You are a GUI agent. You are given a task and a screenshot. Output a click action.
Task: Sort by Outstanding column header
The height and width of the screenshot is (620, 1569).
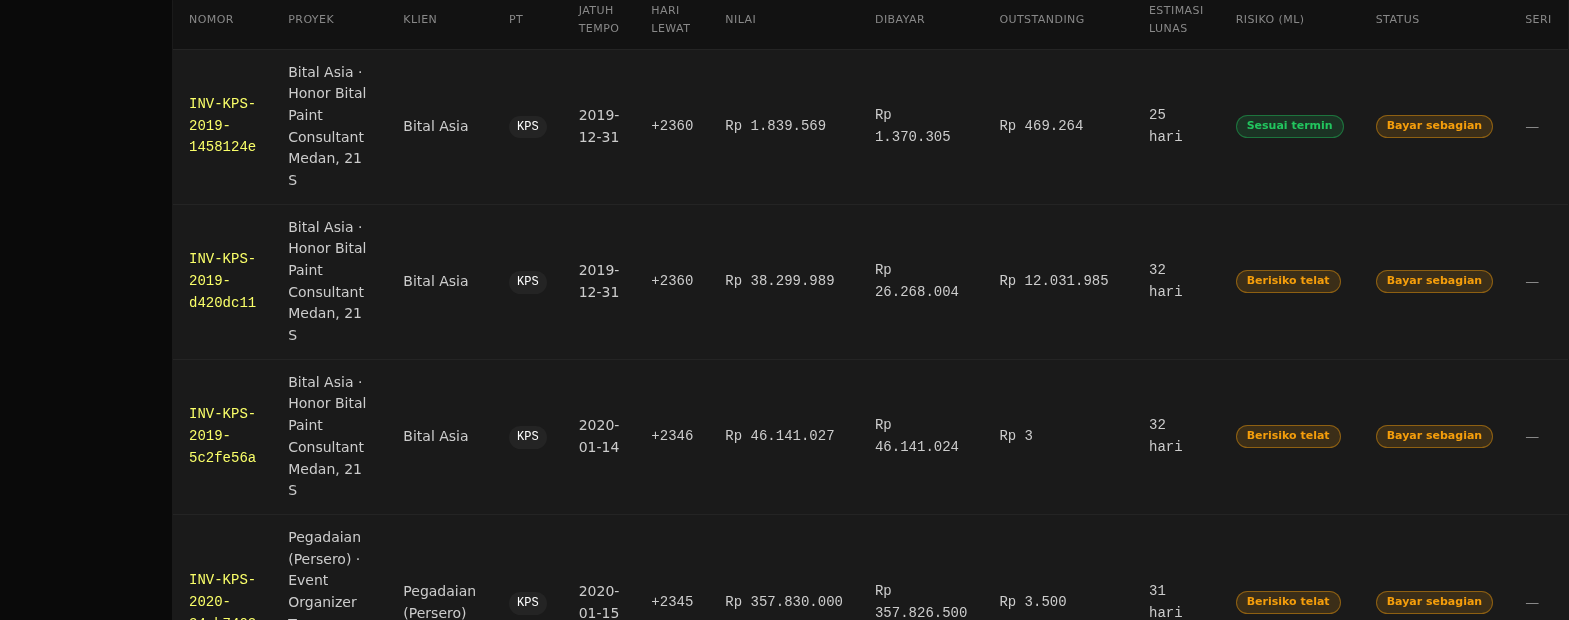click(1041, 19)
